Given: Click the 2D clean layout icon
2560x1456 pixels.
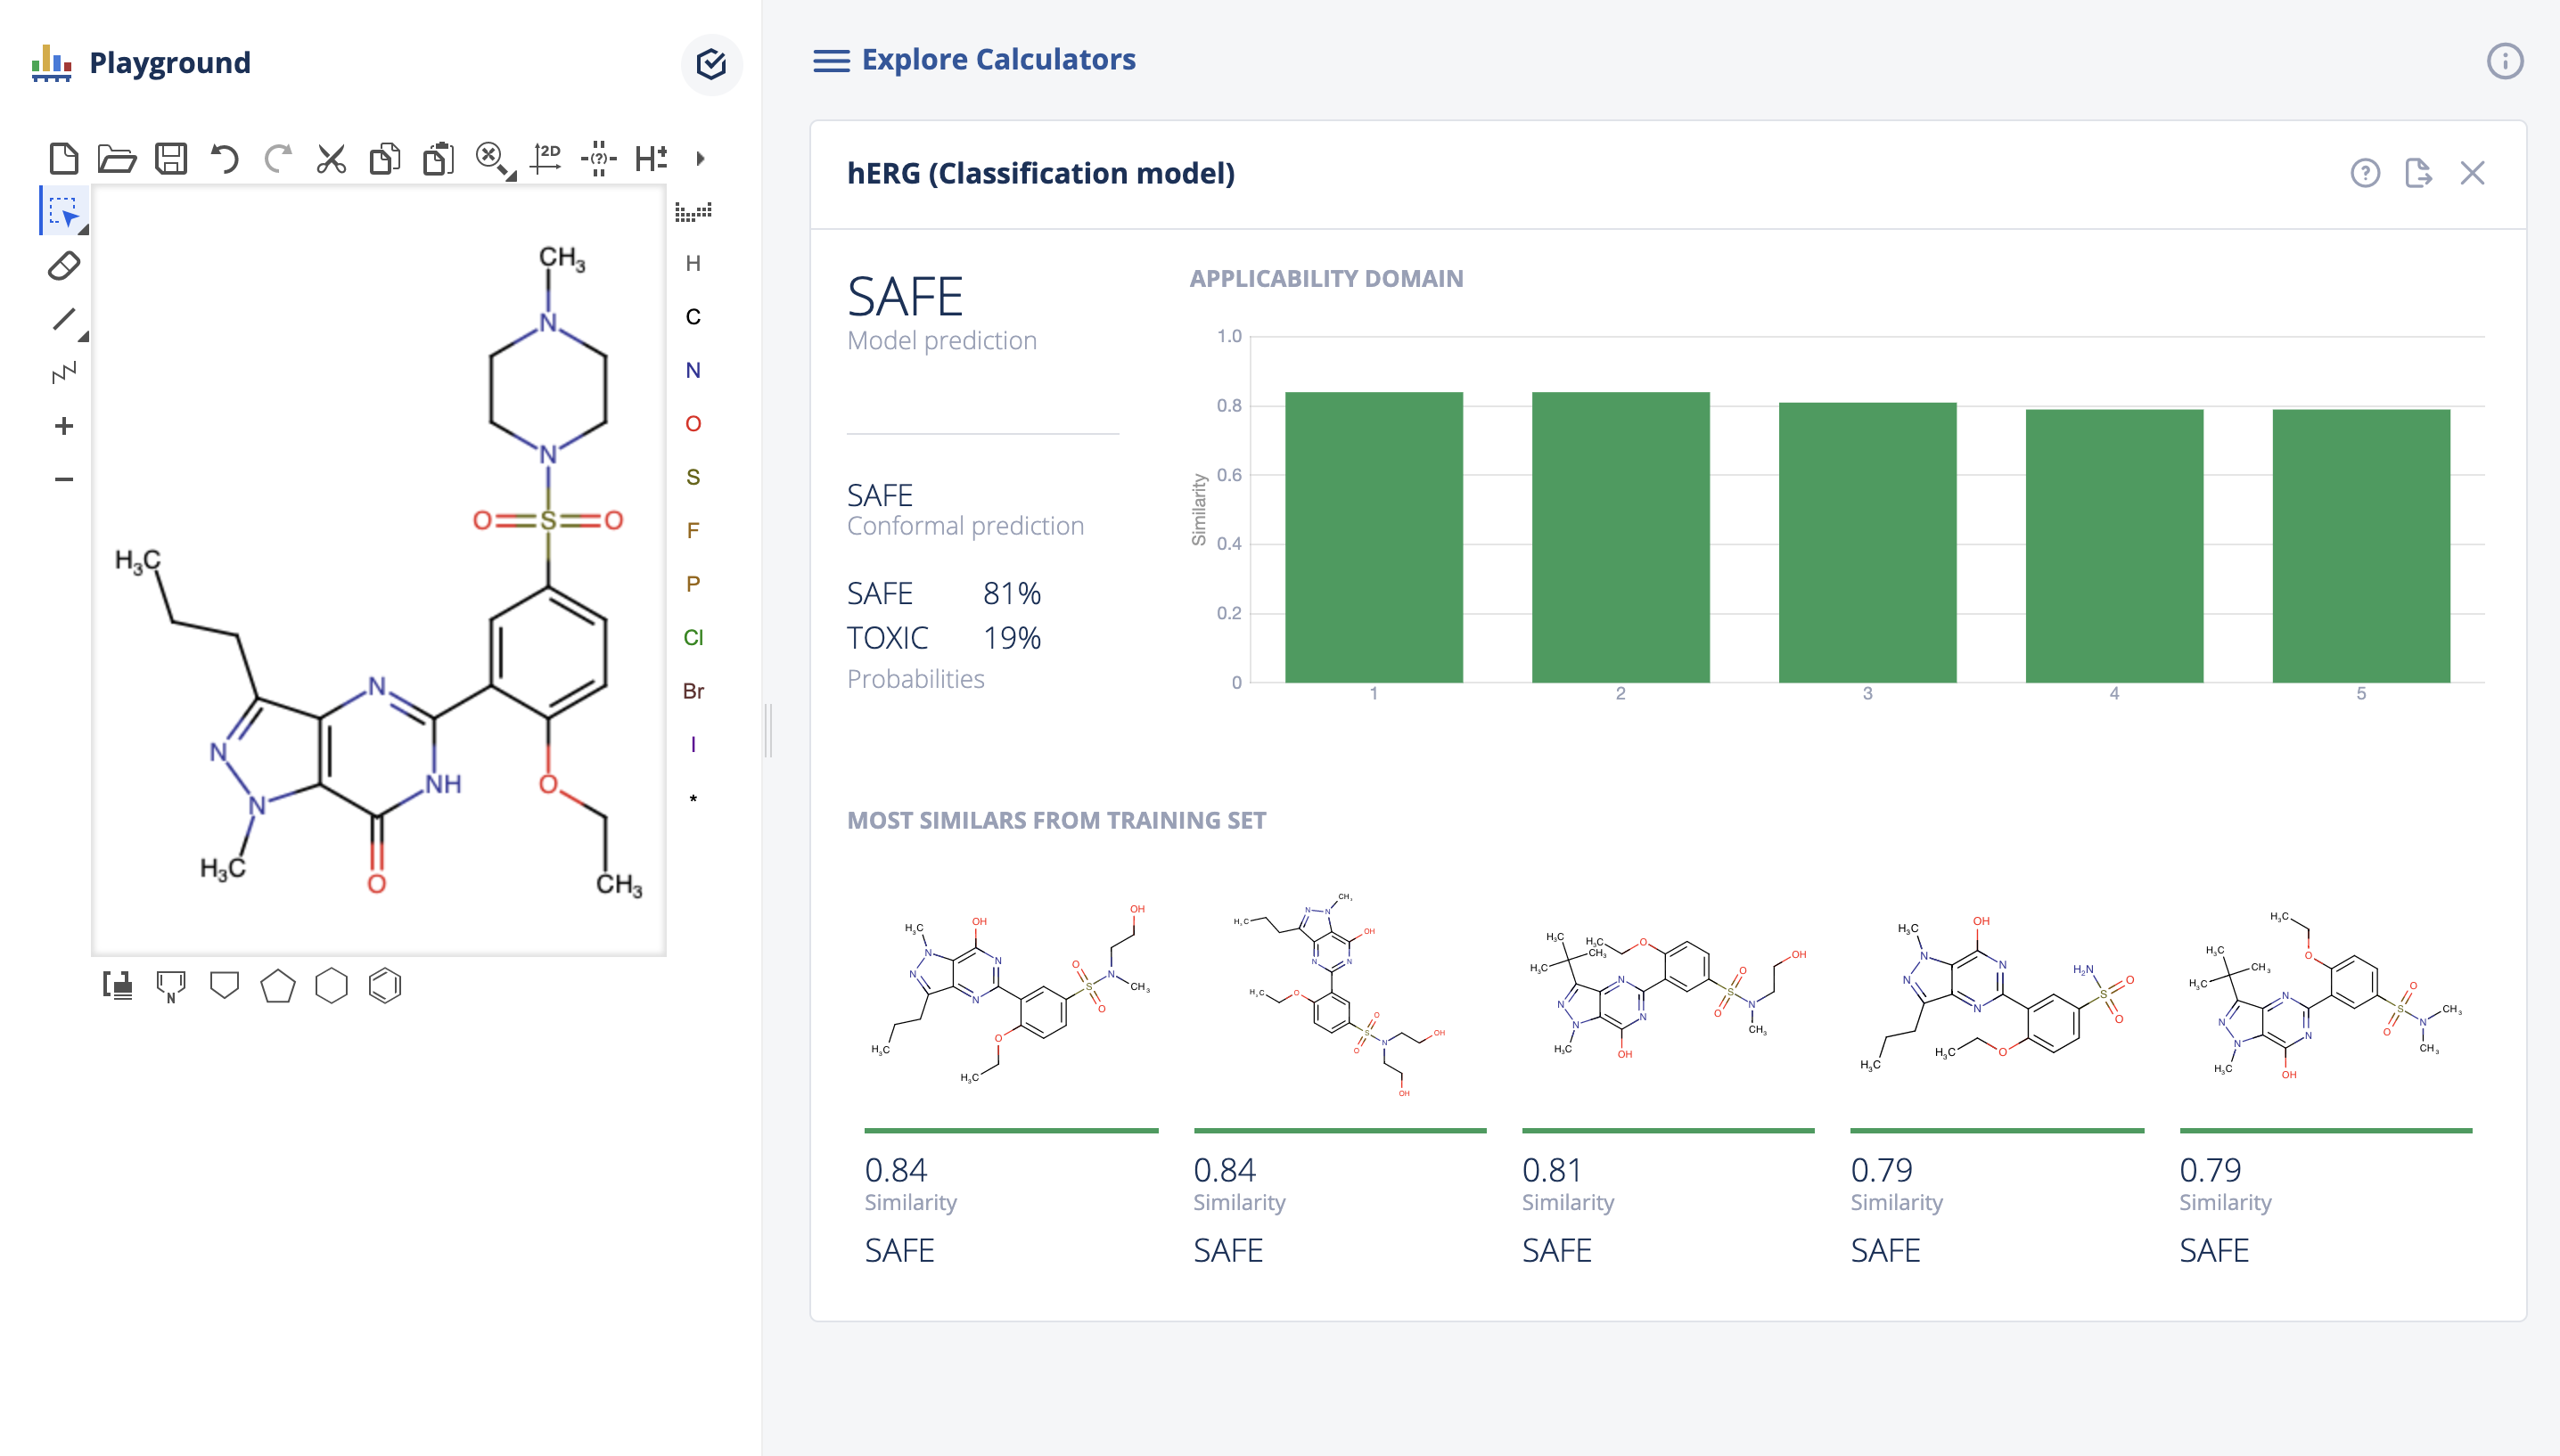Looking at the screenshot, I should click(x=546, y=158).
